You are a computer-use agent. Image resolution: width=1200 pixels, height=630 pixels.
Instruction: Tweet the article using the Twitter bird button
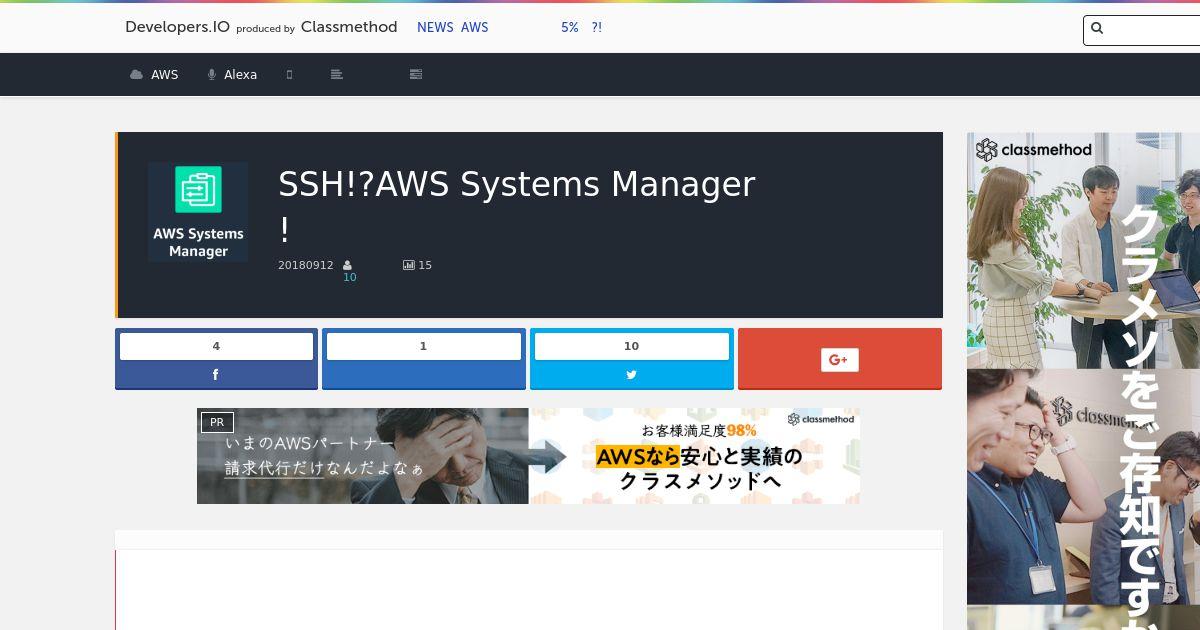click(x=632, y=359)
